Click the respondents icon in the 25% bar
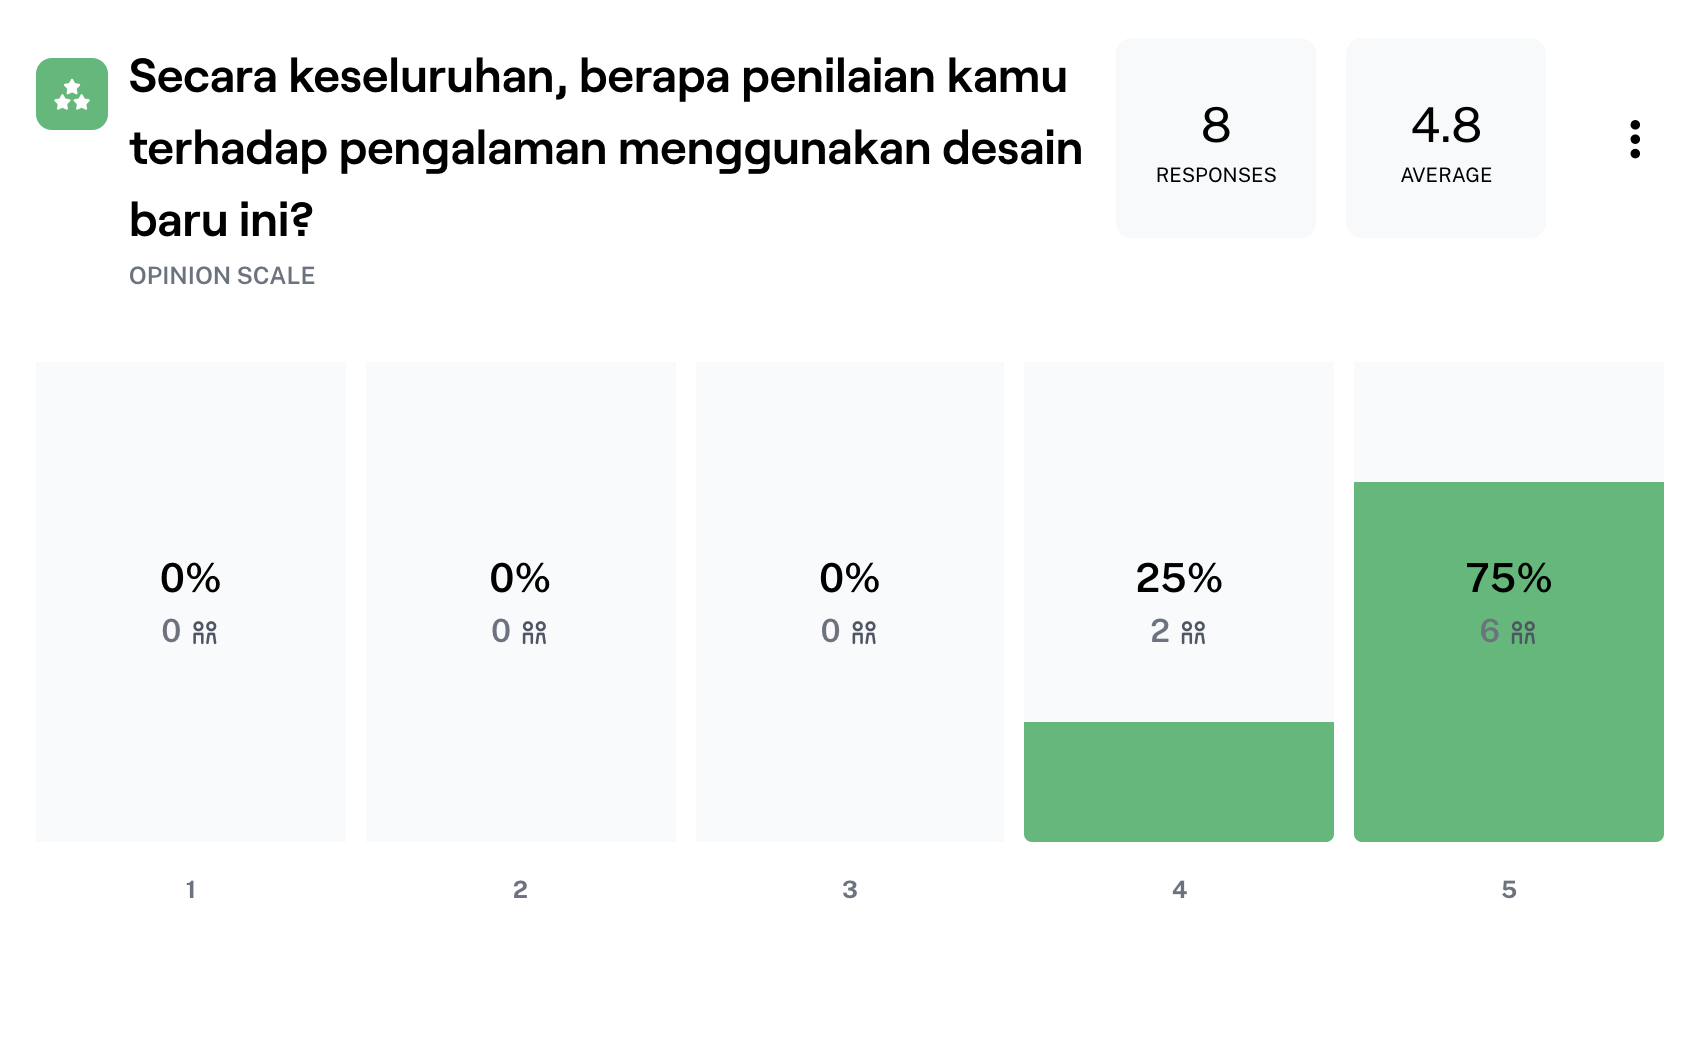 (1194, 632)
